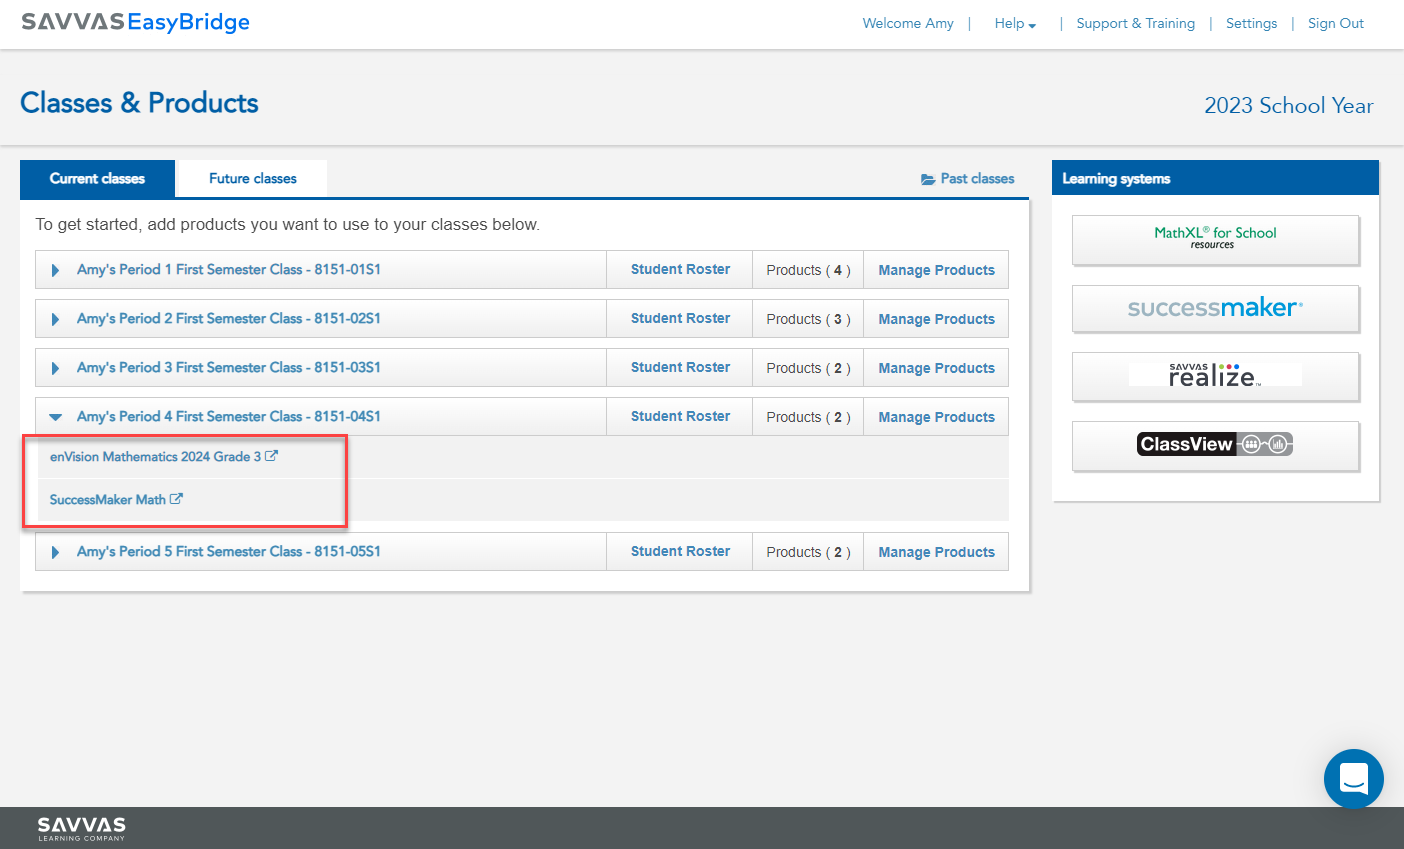The width and height of the screenshot is (1404, 849).
Task: Click the Savvas EasyBridge logo
Action: [x=135, y=22]
